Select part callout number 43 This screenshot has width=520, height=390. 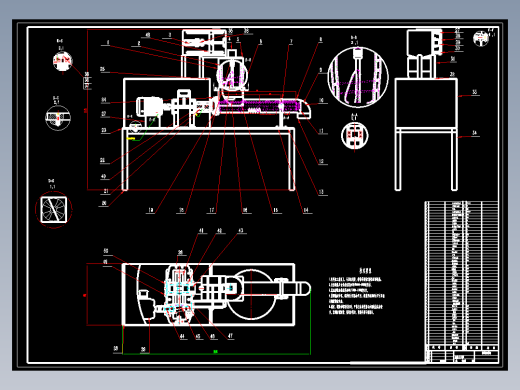[241, 230]
